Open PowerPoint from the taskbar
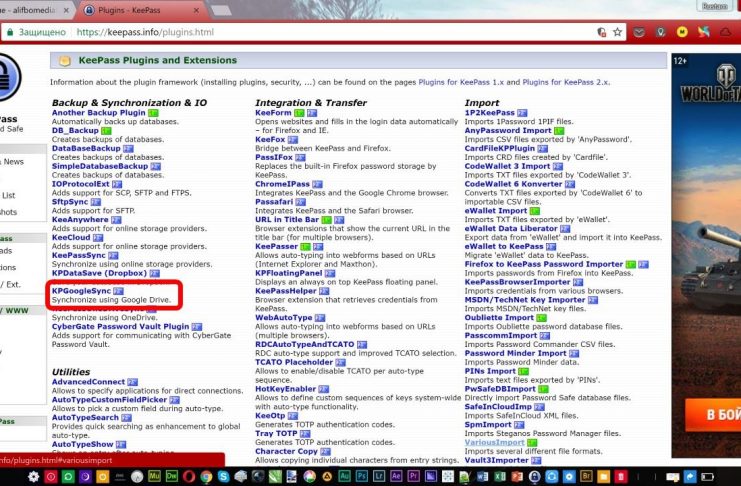The image size is (741, 486). [517, 477]
